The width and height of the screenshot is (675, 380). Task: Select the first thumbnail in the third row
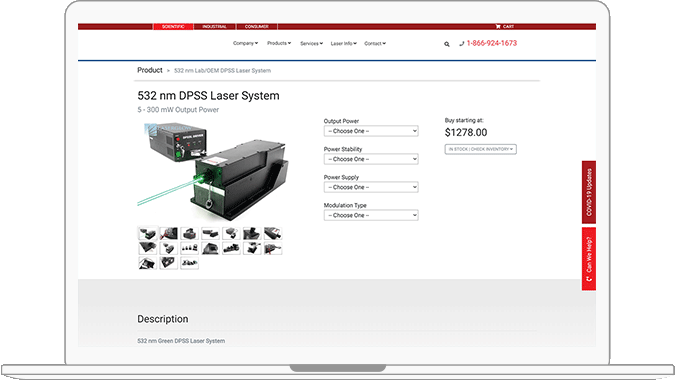point(147,263)
